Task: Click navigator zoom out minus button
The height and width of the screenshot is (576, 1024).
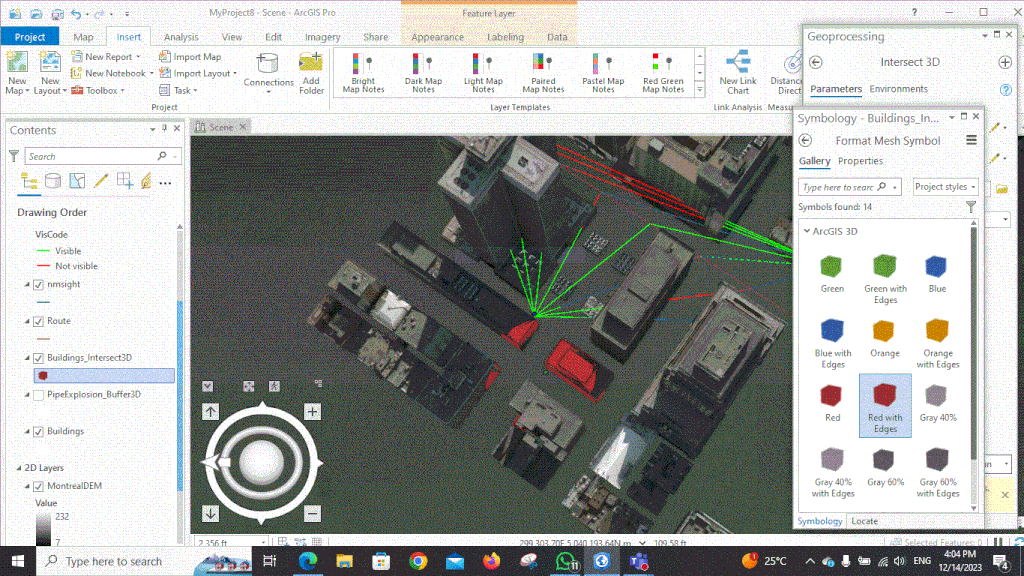Action: pos(312,513)
